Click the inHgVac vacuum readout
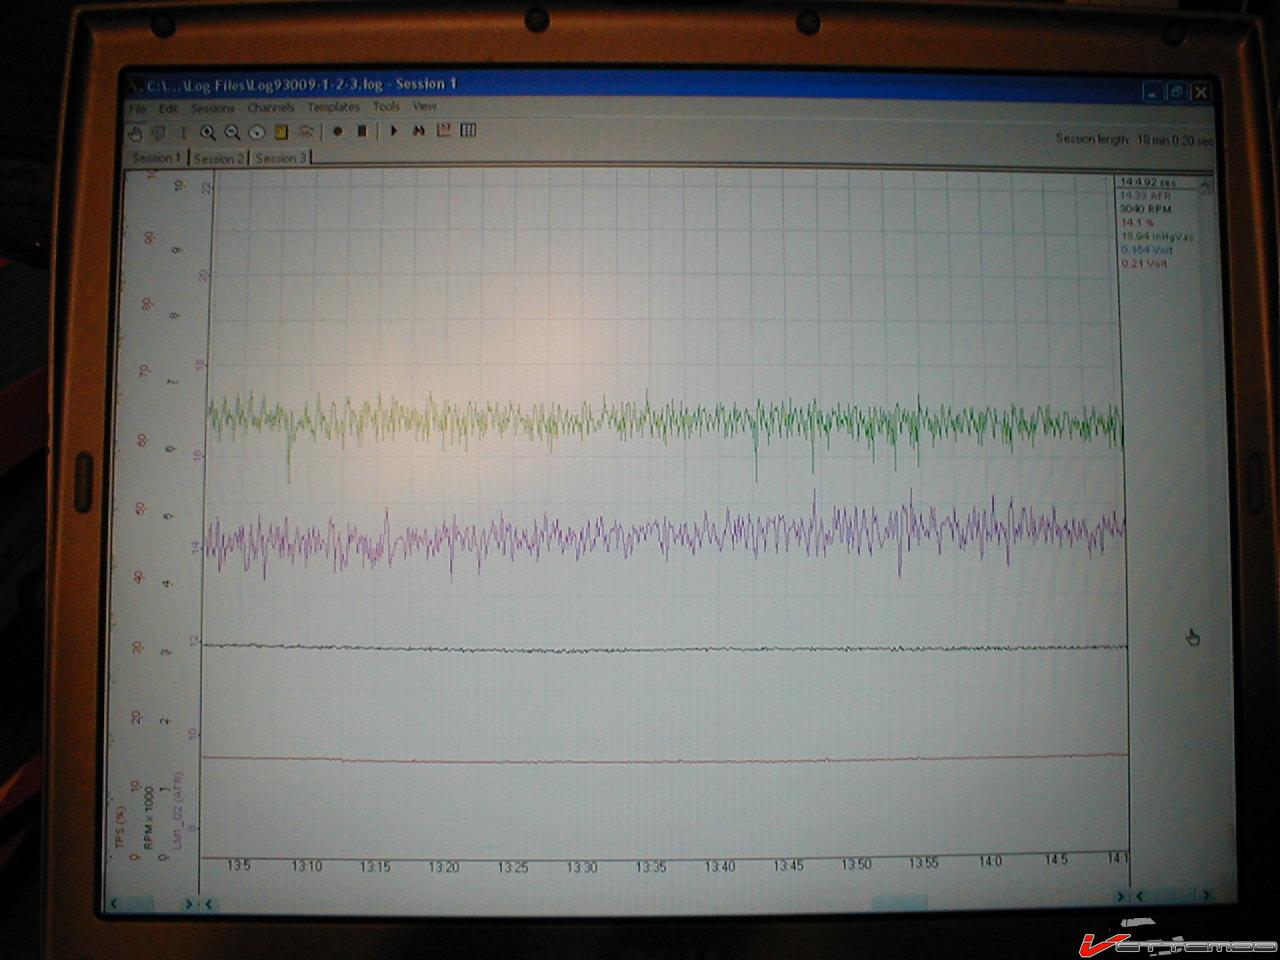The image size is (1280, 960). coord(1157,237)
